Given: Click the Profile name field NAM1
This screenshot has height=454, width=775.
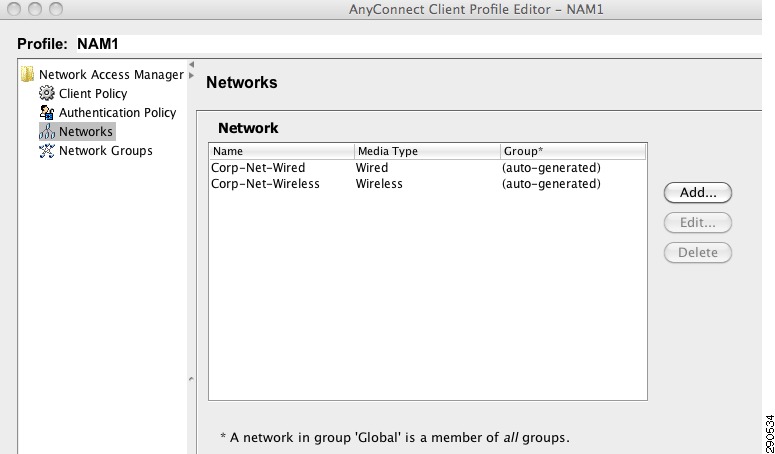Looking at the screenshot, I should tap(419, 44).
